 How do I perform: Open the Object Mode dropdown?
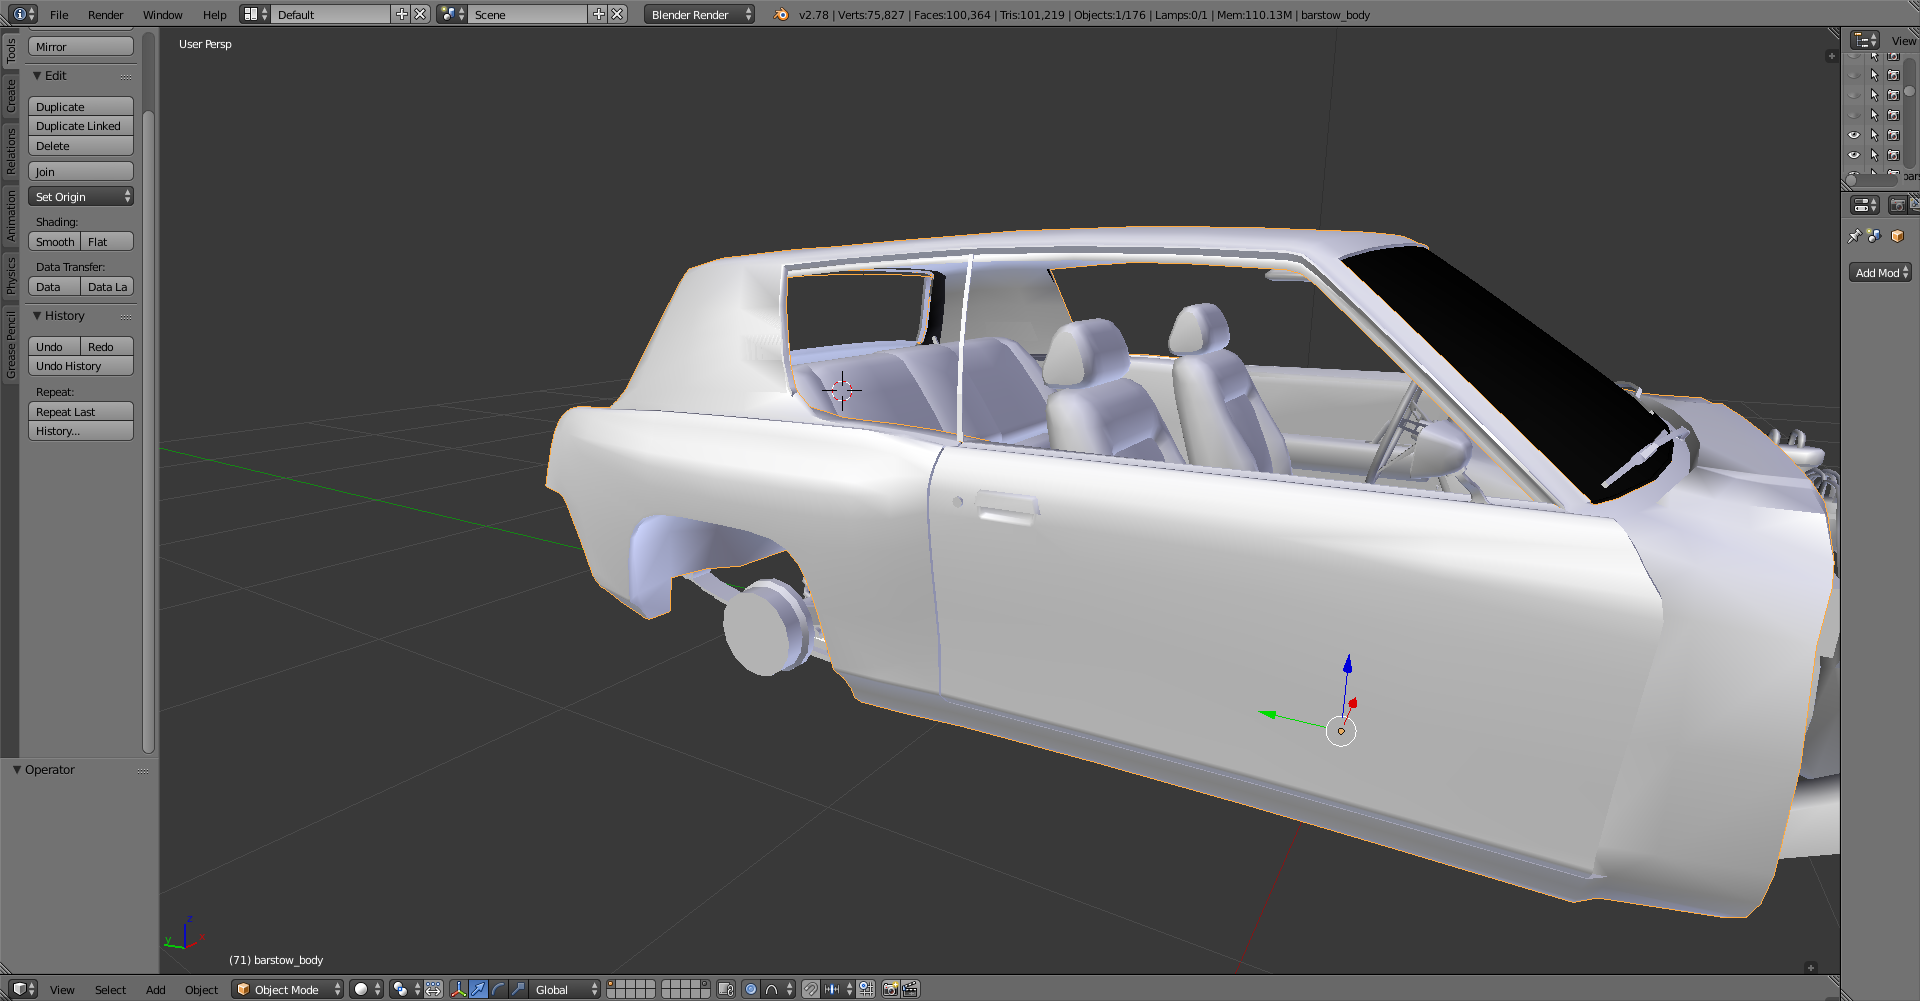point(287,989)
